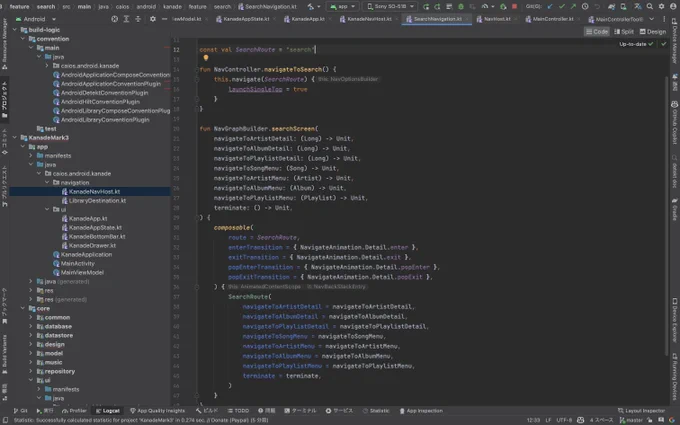Open editor tabs more options icon
The image size is (680, 425).
[x=664, y=19]
